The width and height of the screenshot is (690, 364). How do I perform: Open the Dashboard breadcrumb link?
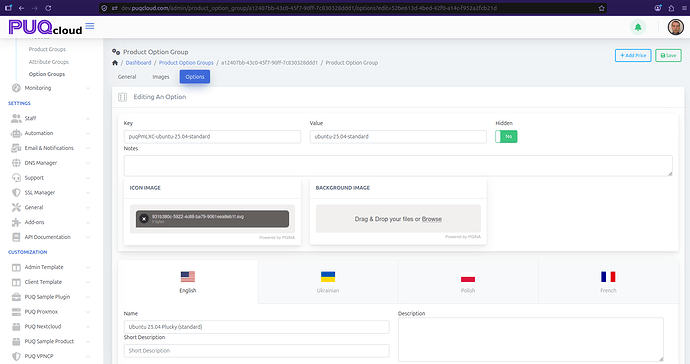[x=138, y=63]
